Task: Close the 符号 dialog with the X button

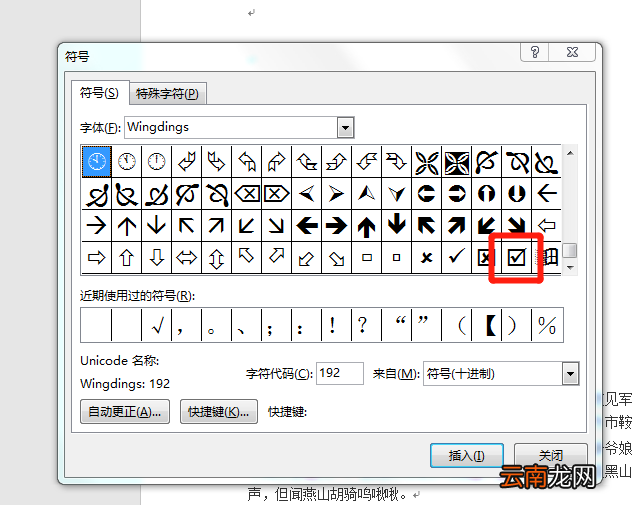Action: pos(572,52)
